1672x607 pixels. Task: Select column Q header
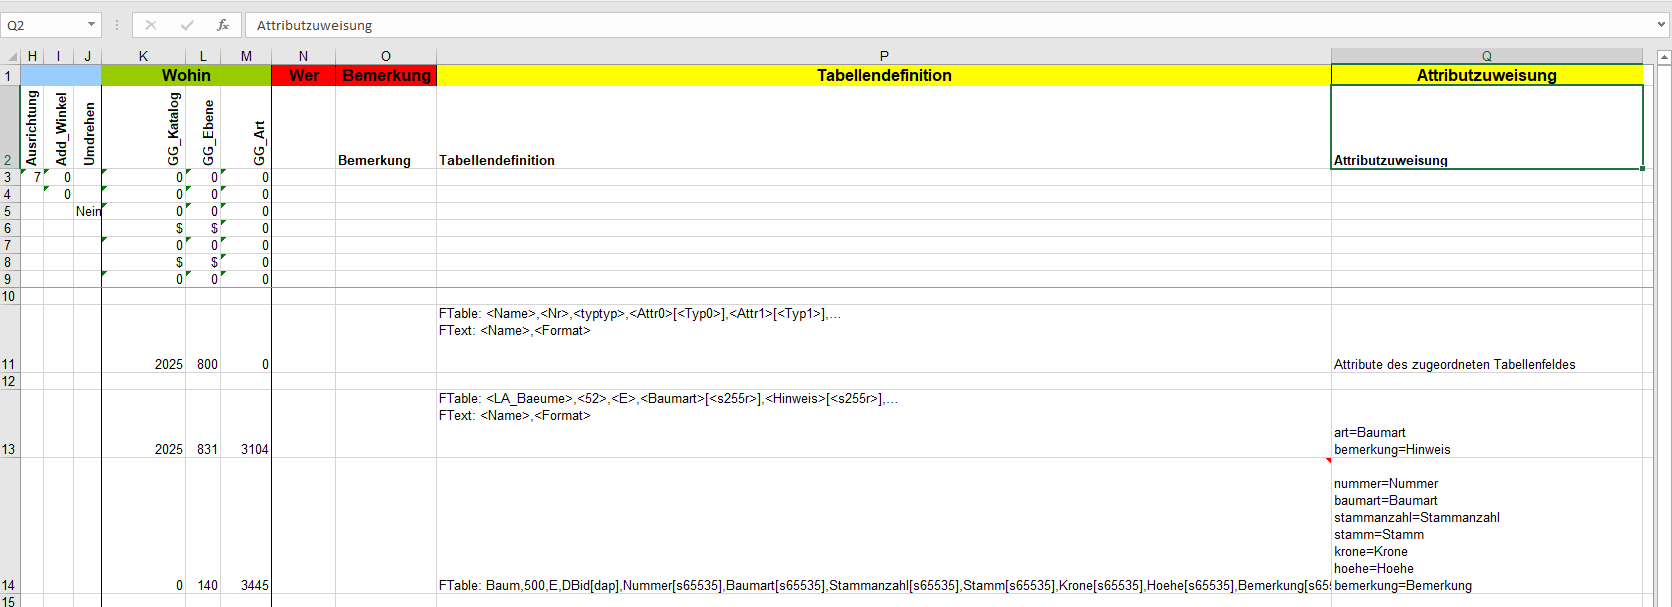click(x=1486, y=56)
